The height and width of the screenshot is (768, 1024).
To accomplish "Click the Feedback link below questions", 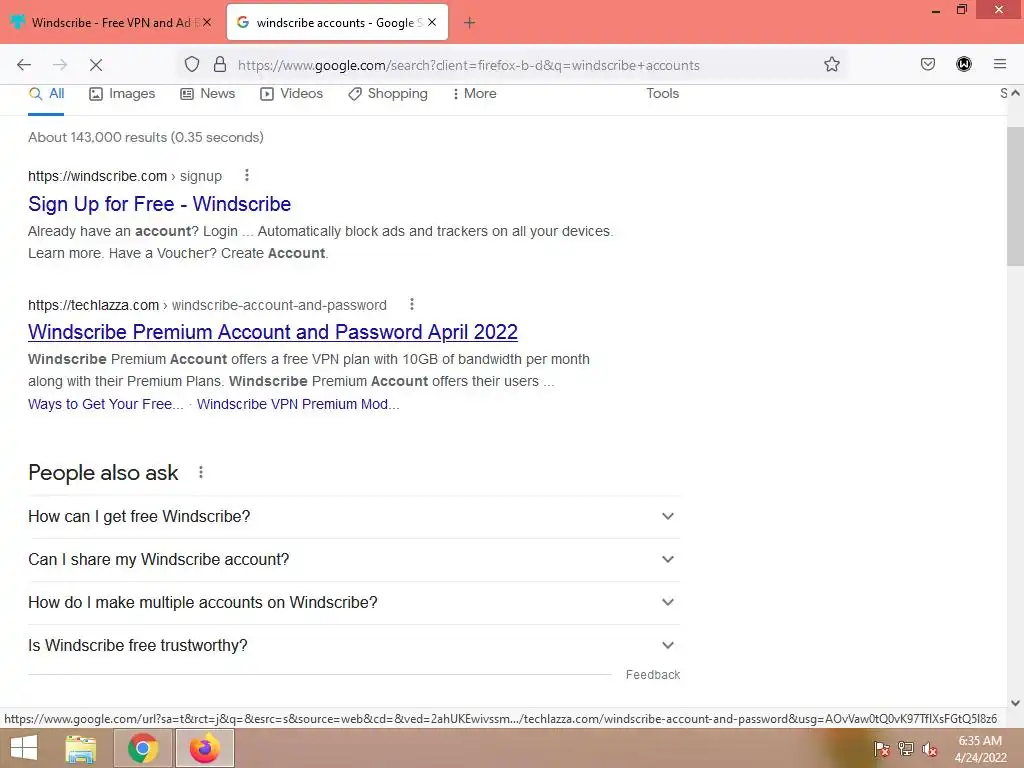I will tap(652, 675).
